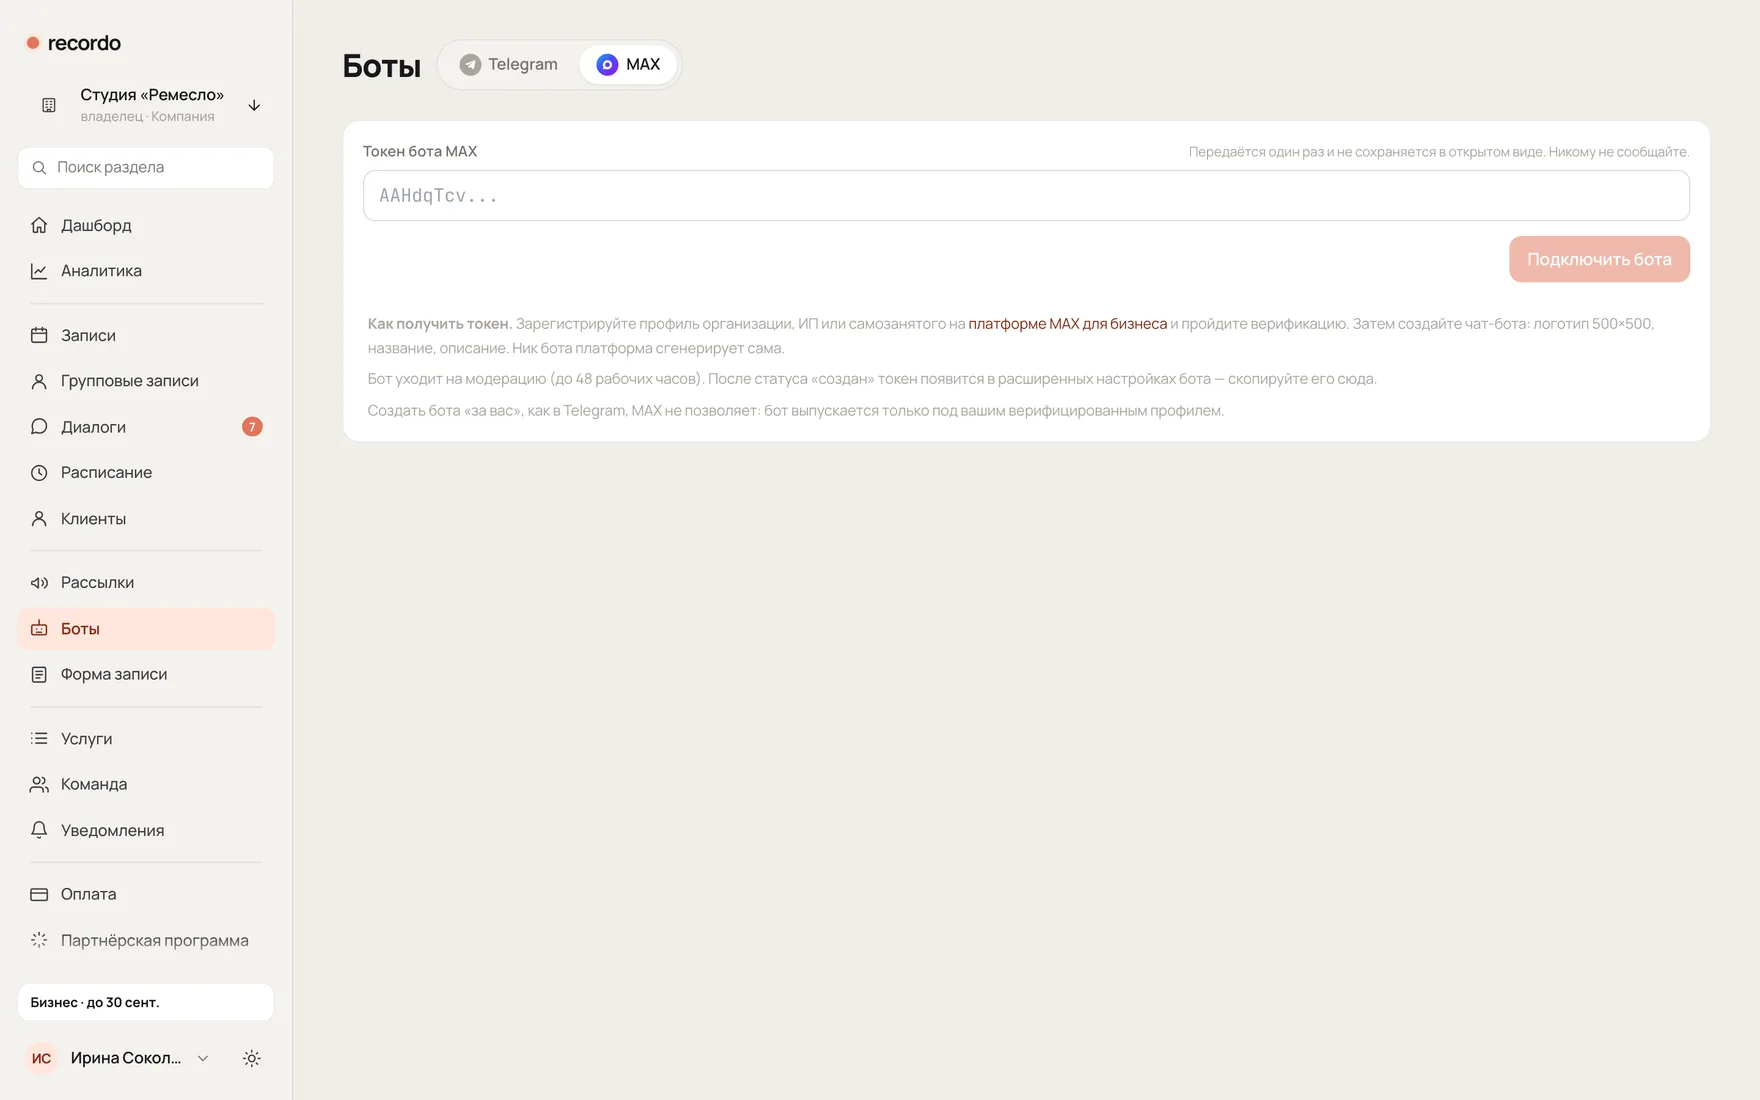Click the MAX messenger logo icon
Viewport: 1760px width, 1100px height.
[x=607, y=65]
